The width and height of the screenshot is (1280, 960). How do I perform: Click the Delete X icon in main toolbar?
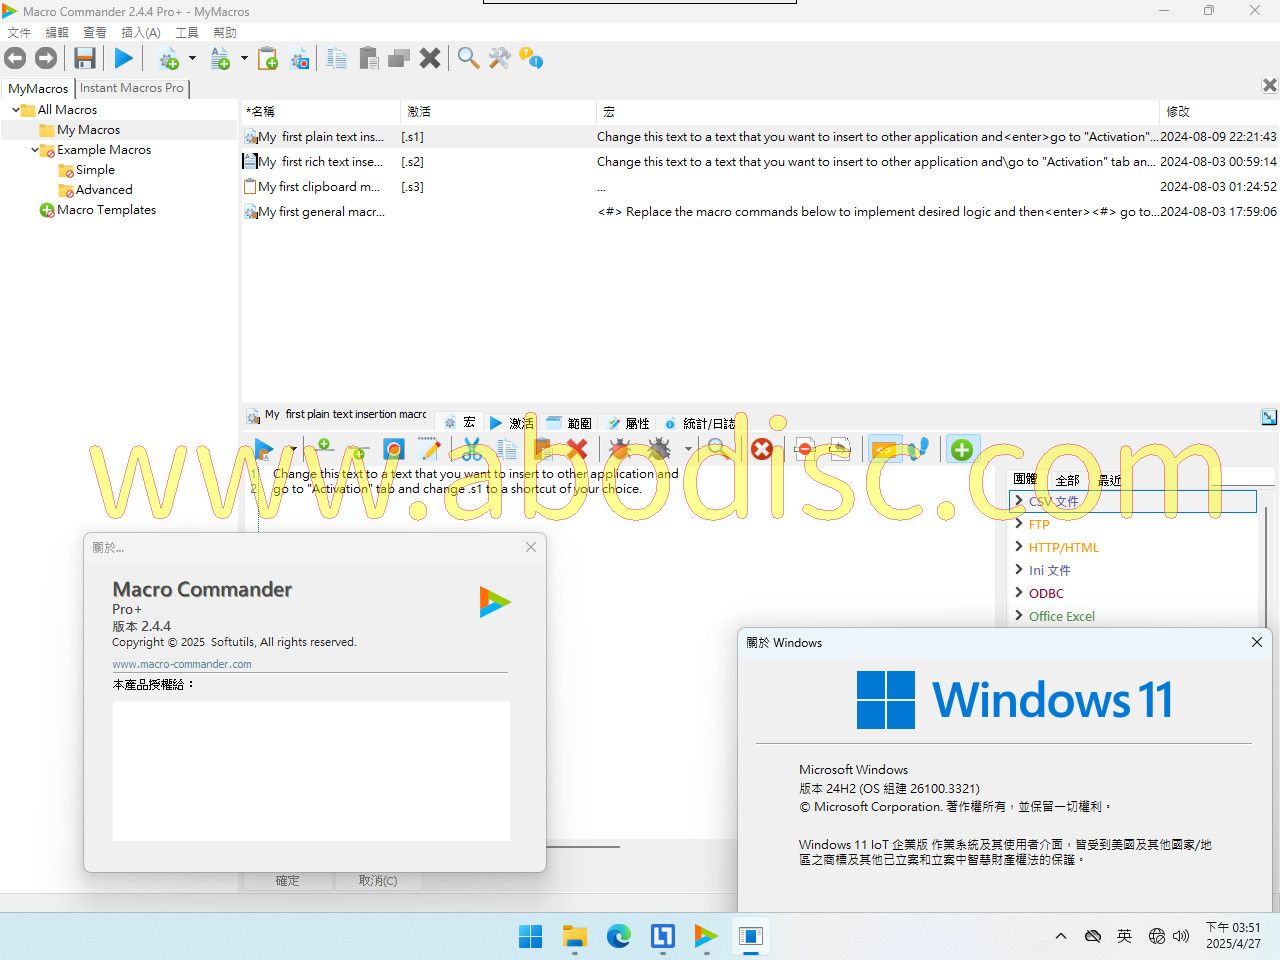point(430,59)
